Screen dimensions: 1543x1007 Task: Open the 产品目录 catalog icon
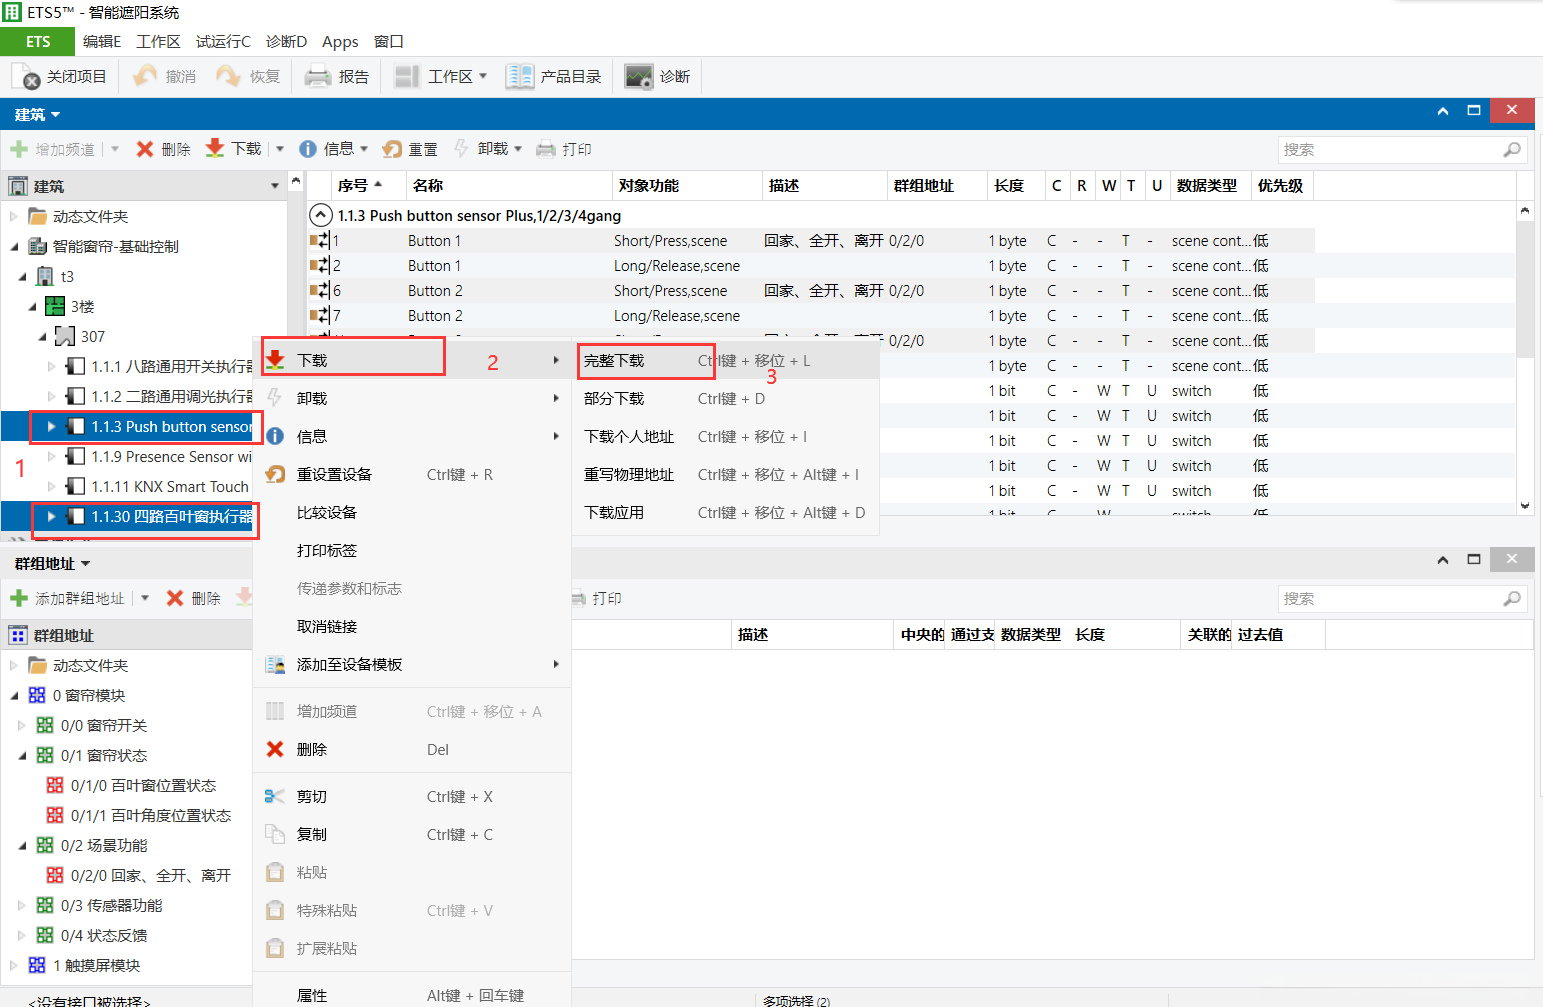520,76
